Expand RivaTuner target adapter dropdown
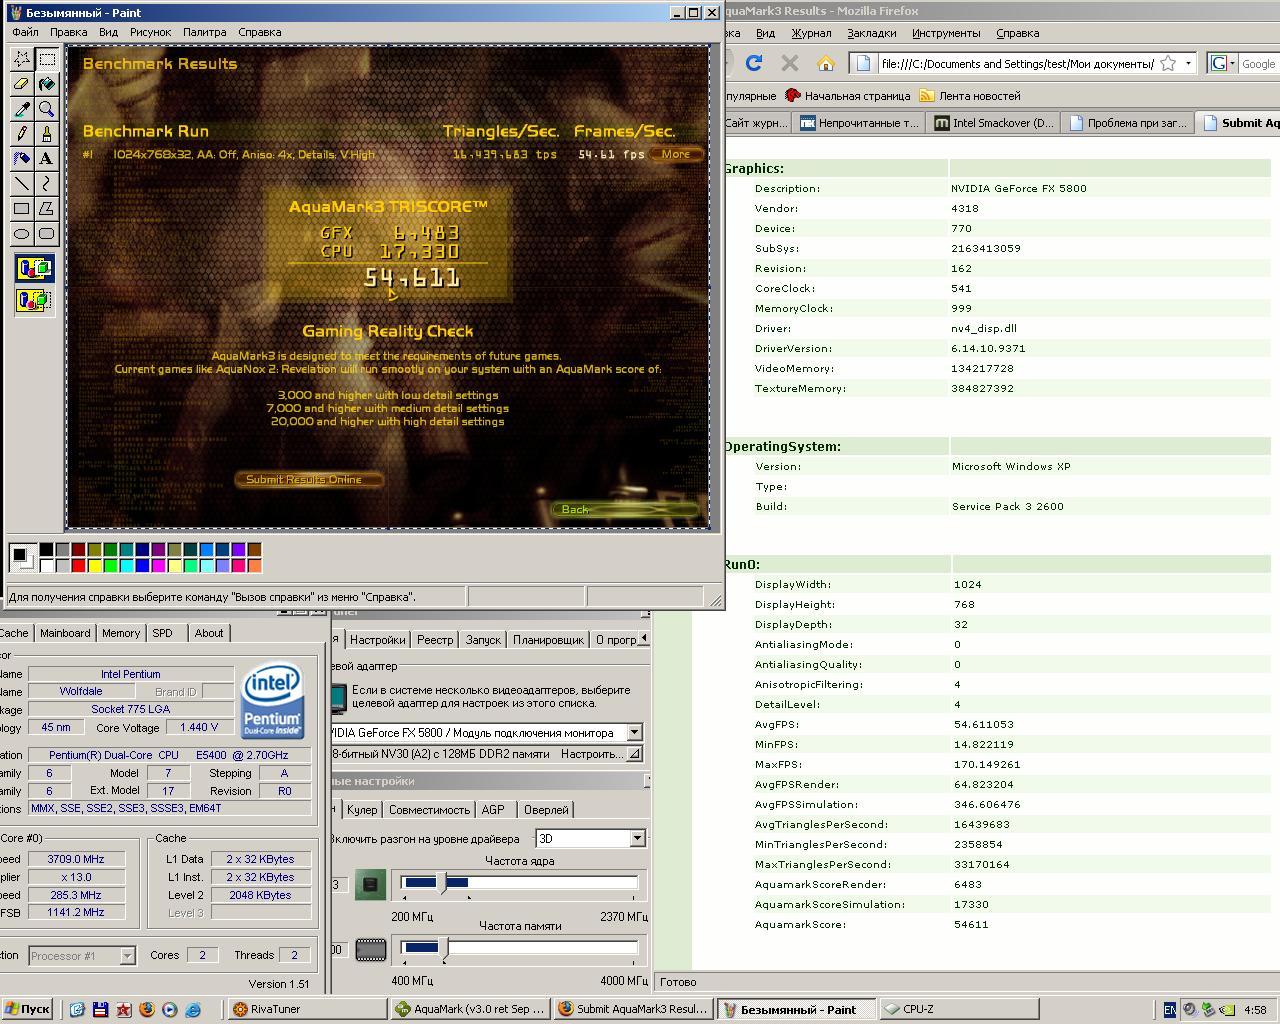1280x1024 pixels. [x=634, y=733]
